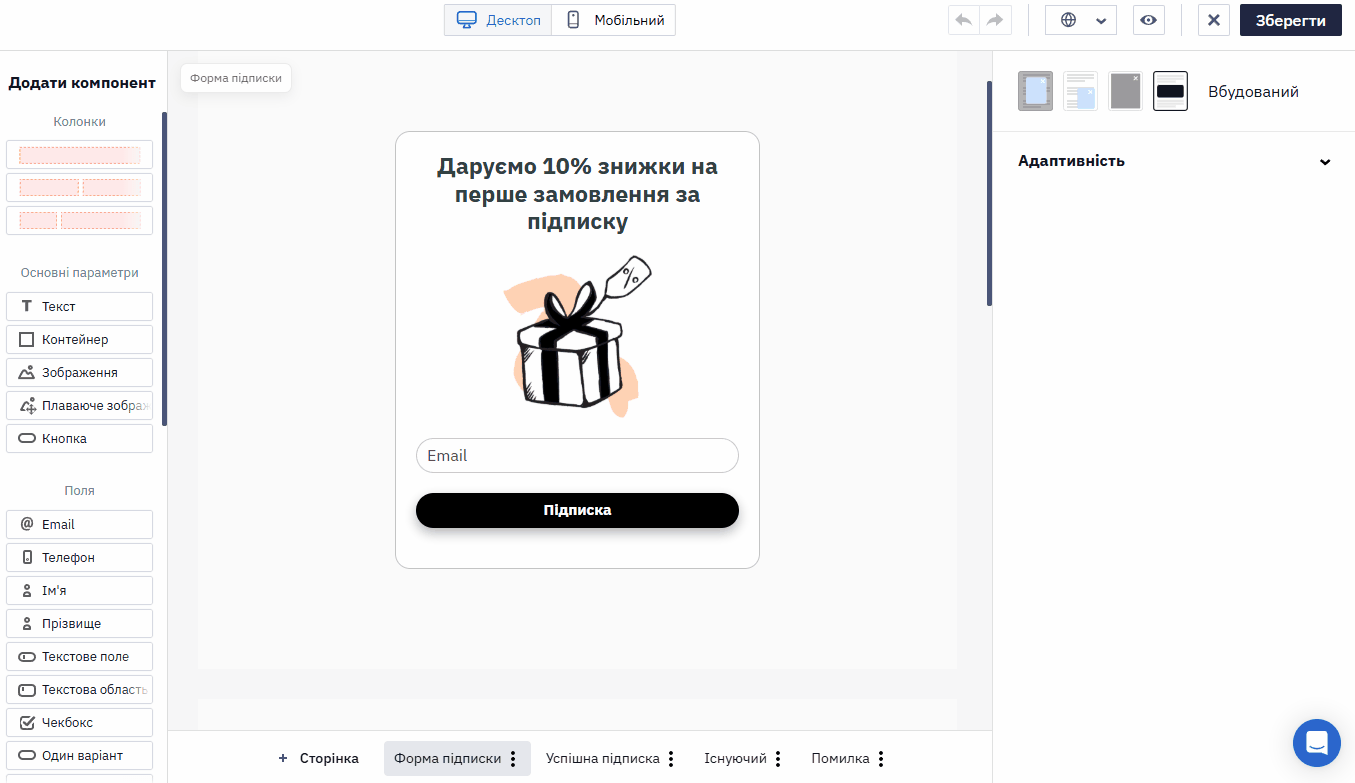Select the second layout type icon with blue corner box
Image resolution: width=1355 pixels, height=783 pixels.
point(1080,91)
